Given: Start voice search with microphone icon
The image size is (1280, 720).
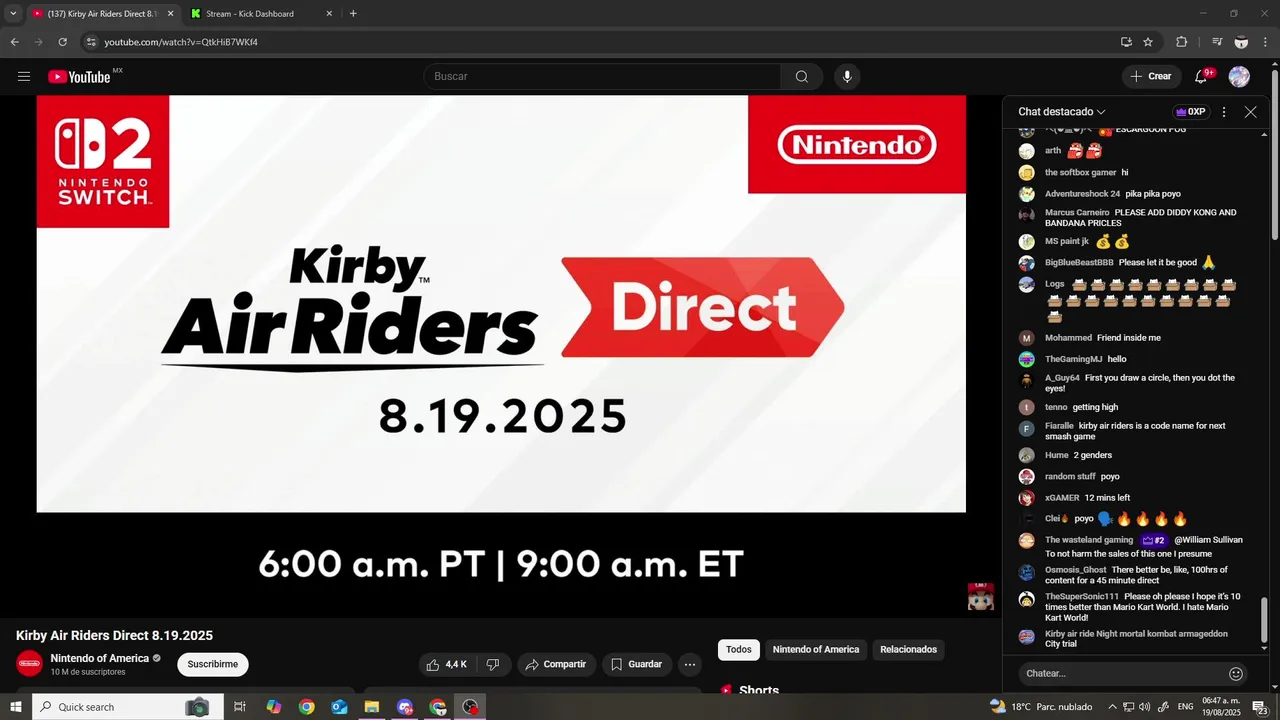Looking at the screenshot, I should point(847,76).
